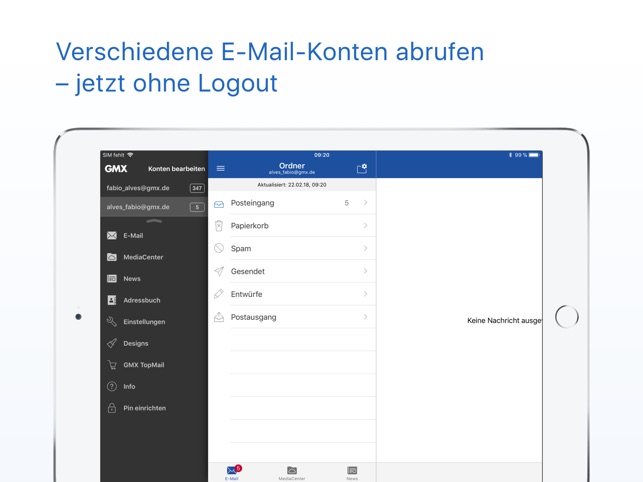Tap Konten bearbeiten
This screenshot has height=482, width=643.
coord(176,169)
